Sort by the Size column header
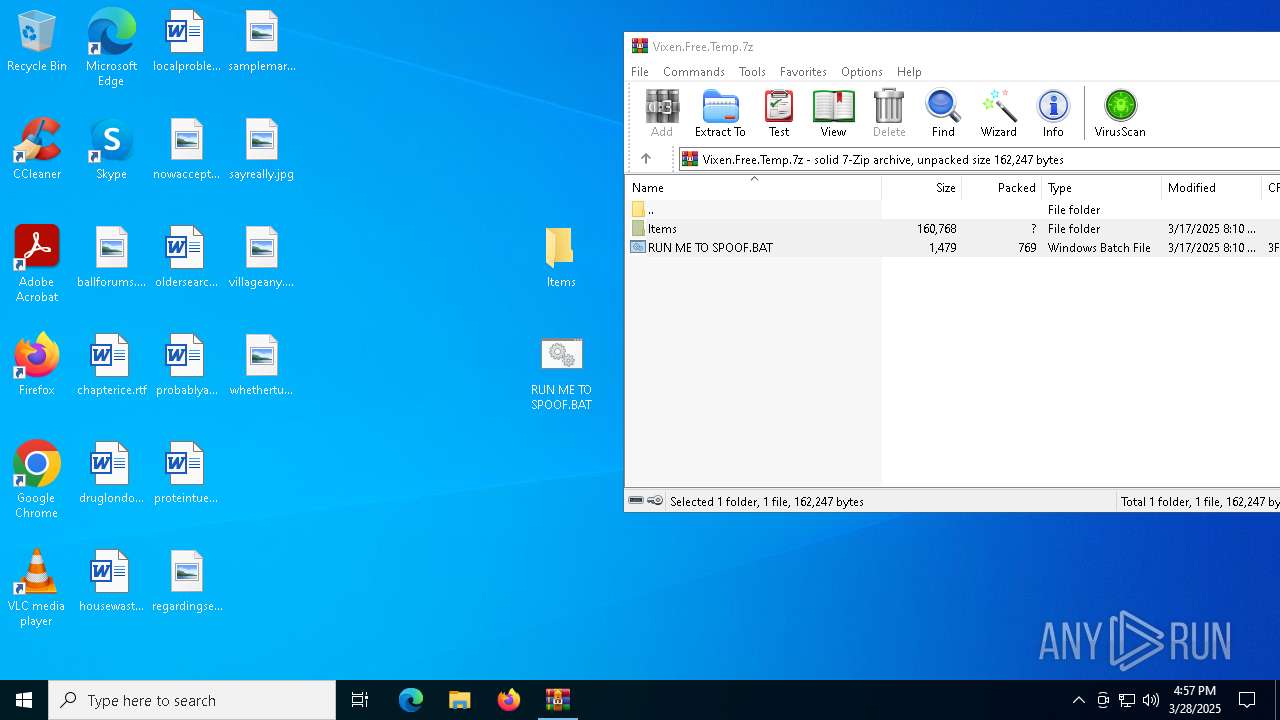1280x720 pixels. point(922,188)
